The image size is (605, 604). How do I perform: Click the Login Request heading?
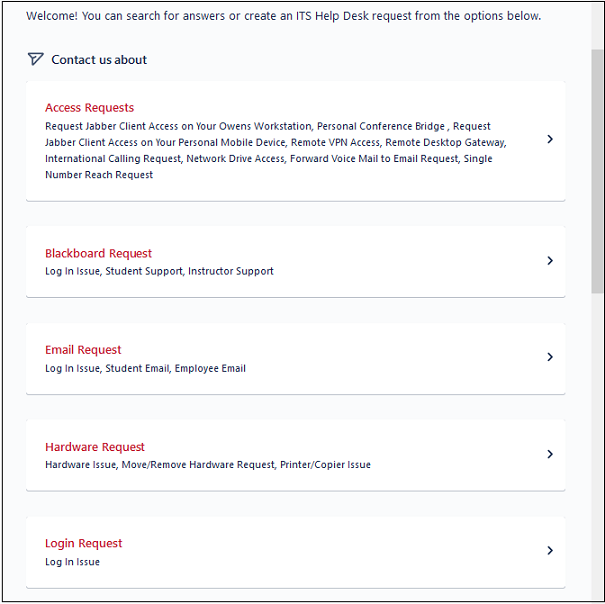pyautogui.click(x=83, y=544)
